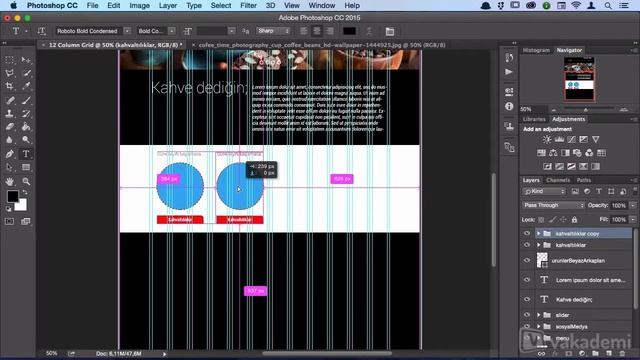Viewport: 640px width, 360px height.
Task: Delete layer with the trash icon
Action: [622, 353]
